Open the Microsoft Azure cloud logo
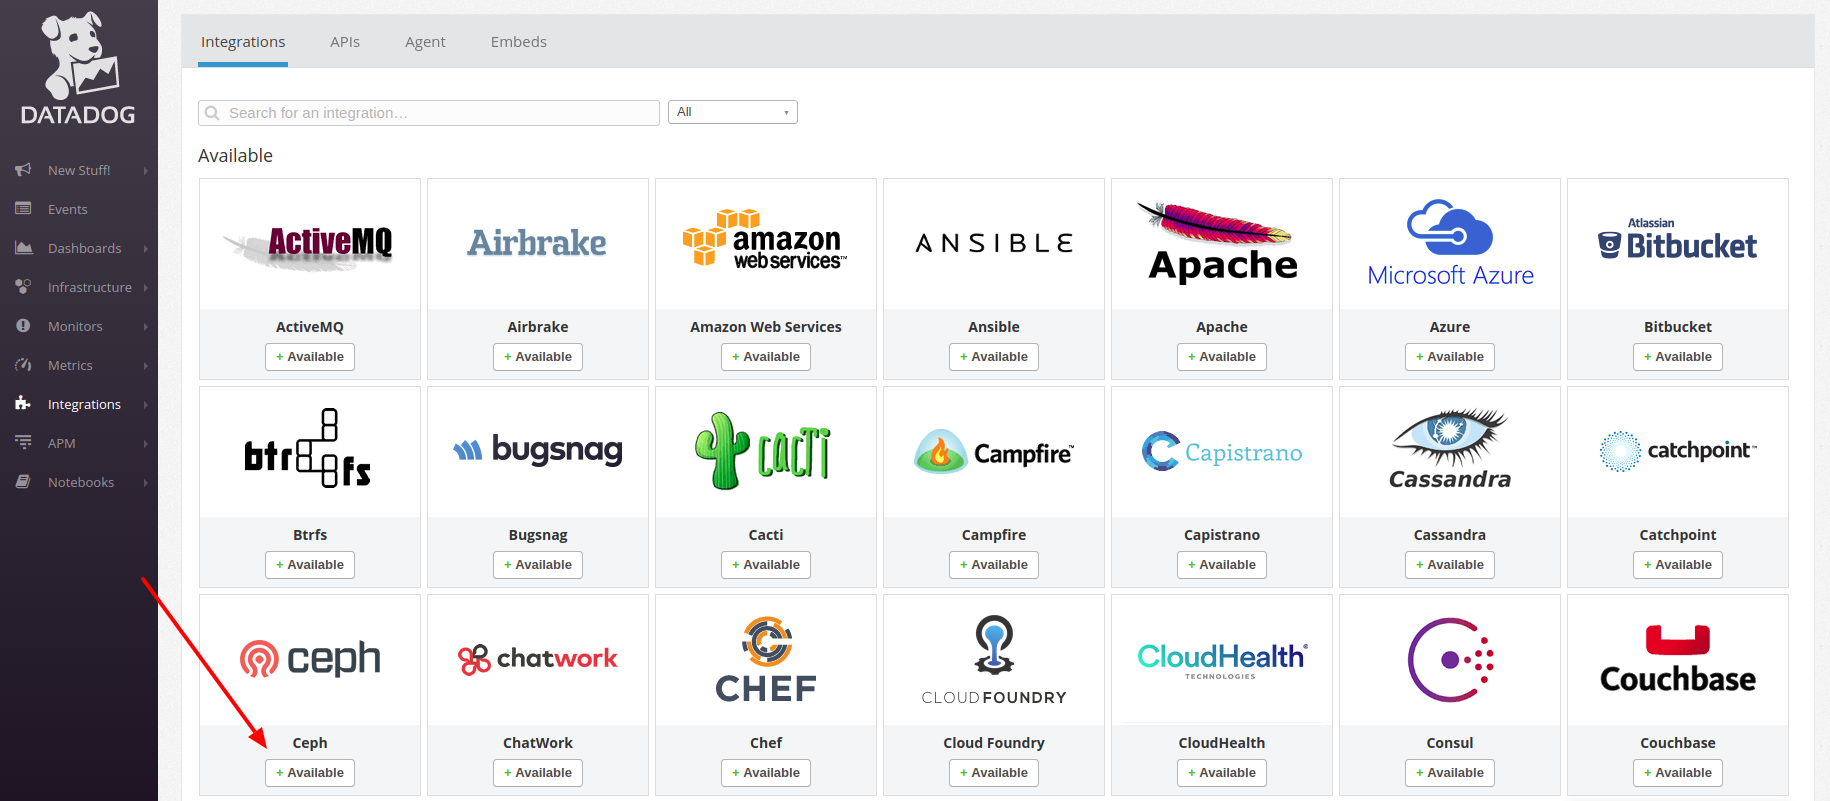 [x=1450, y=243]
